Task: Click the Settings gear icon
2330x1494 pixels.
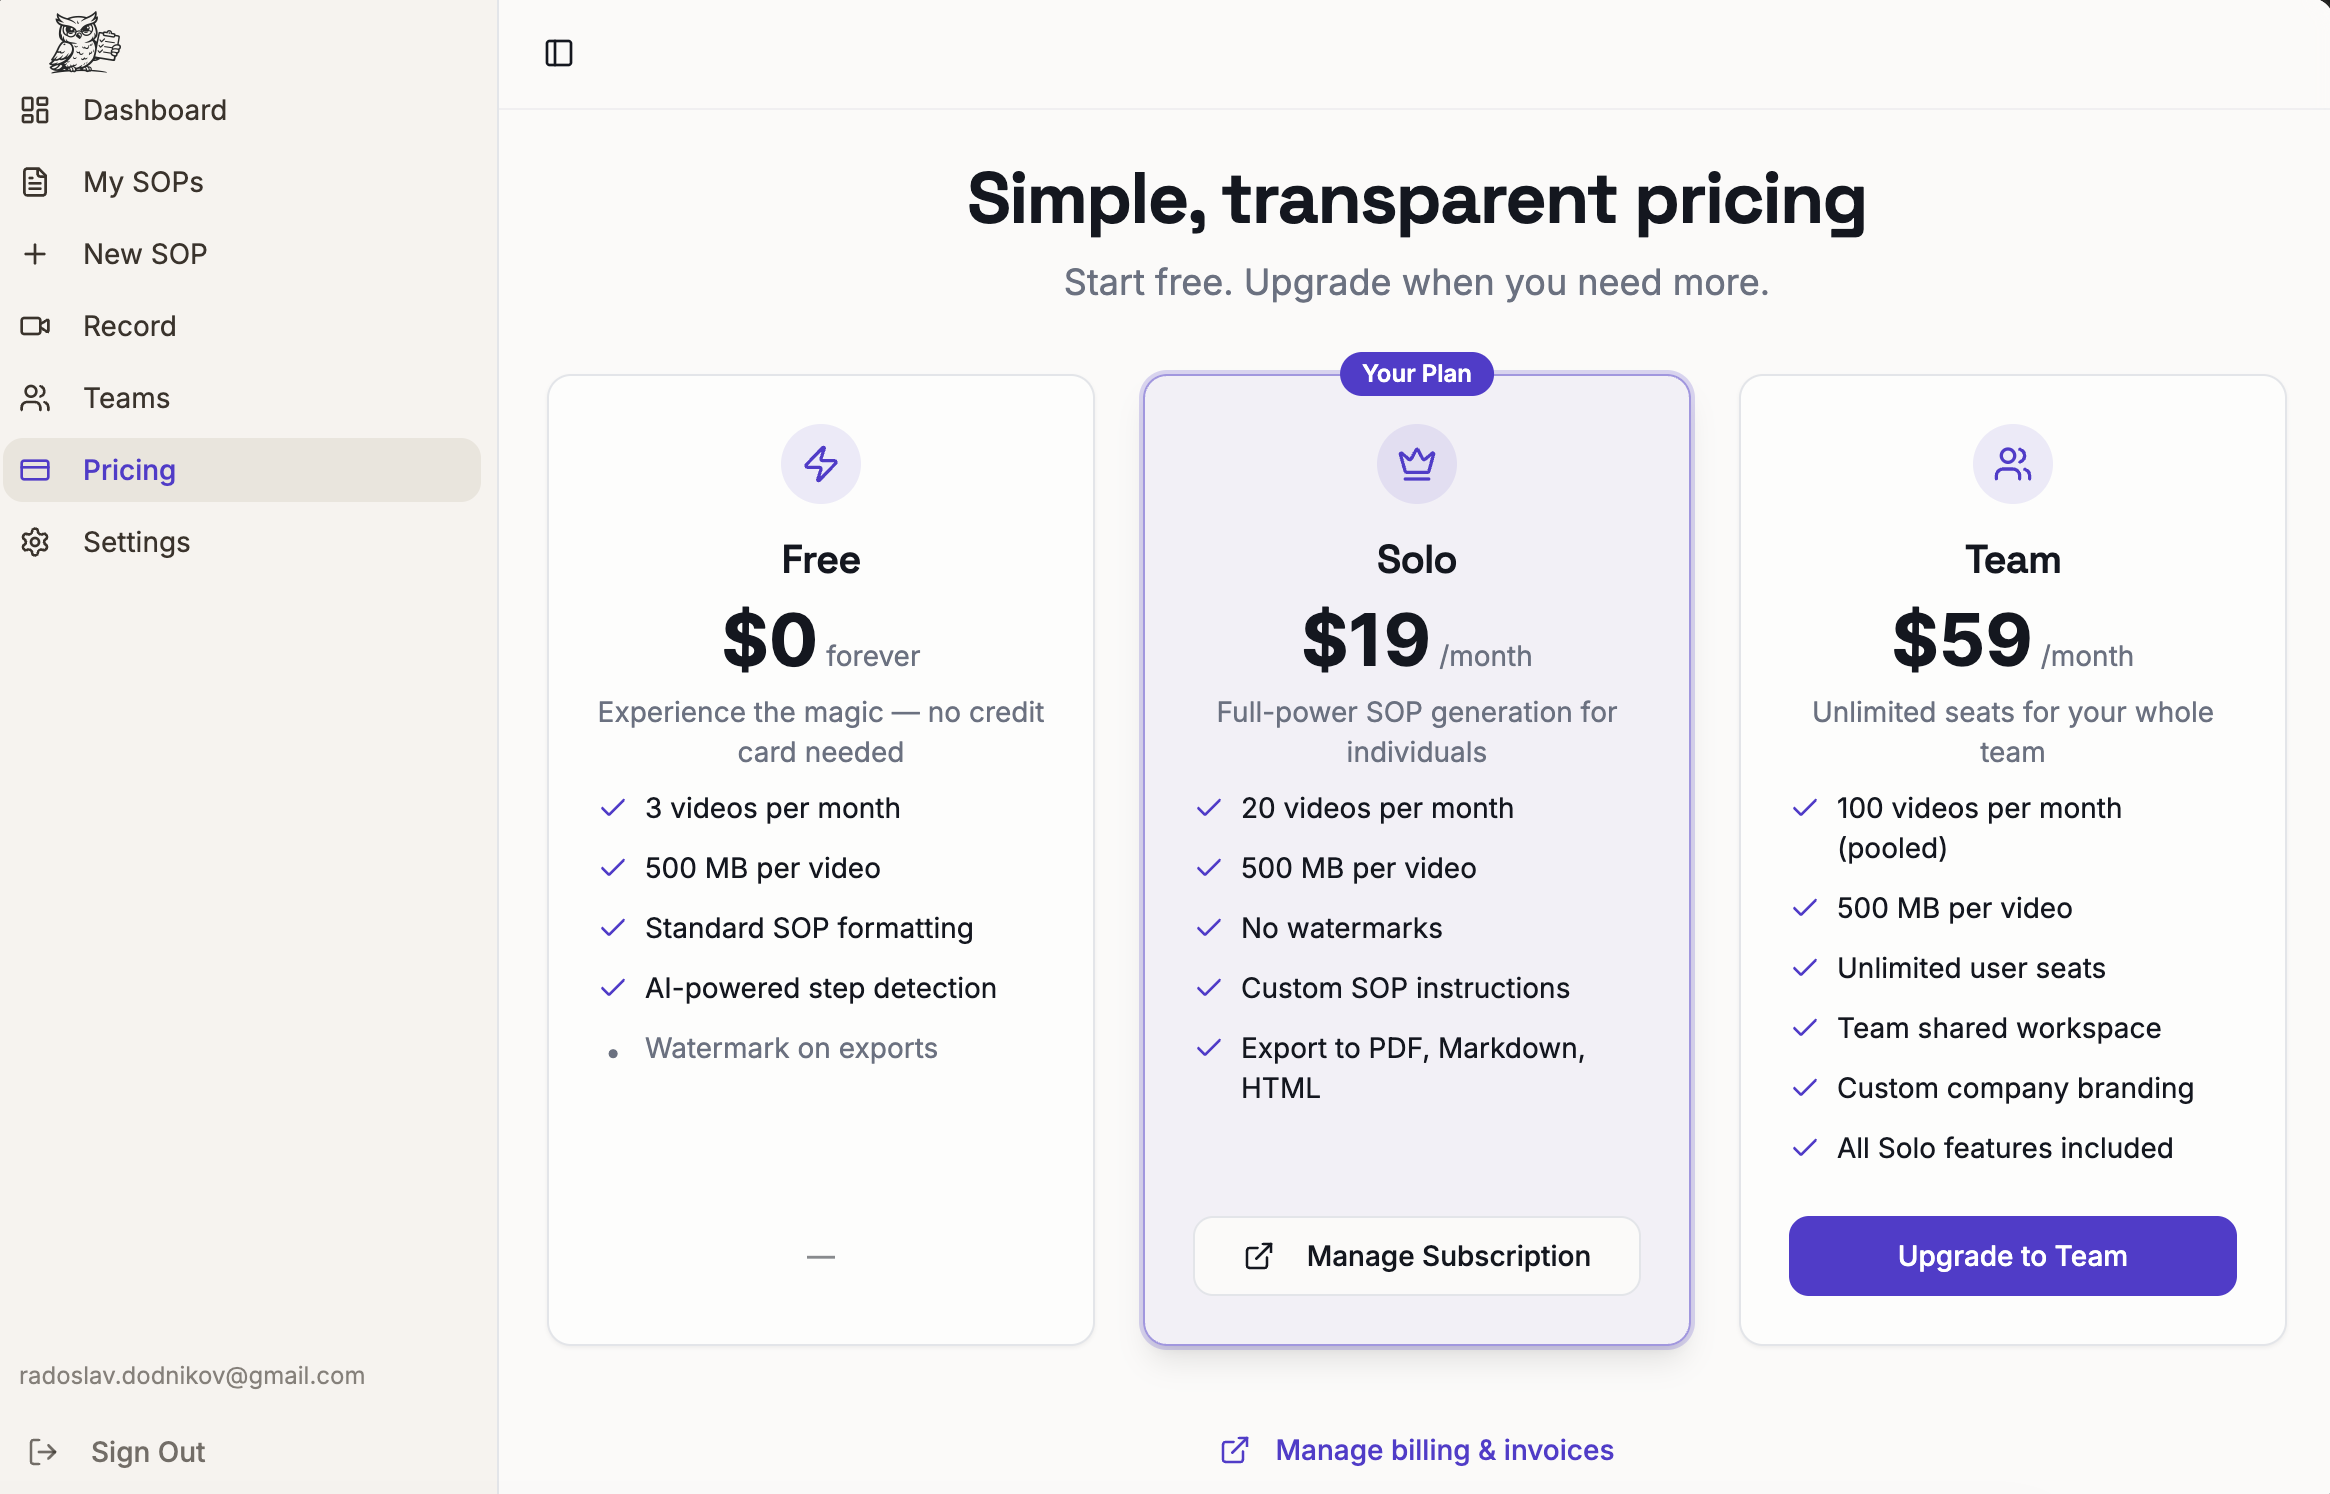Action: tap(35, 542)
